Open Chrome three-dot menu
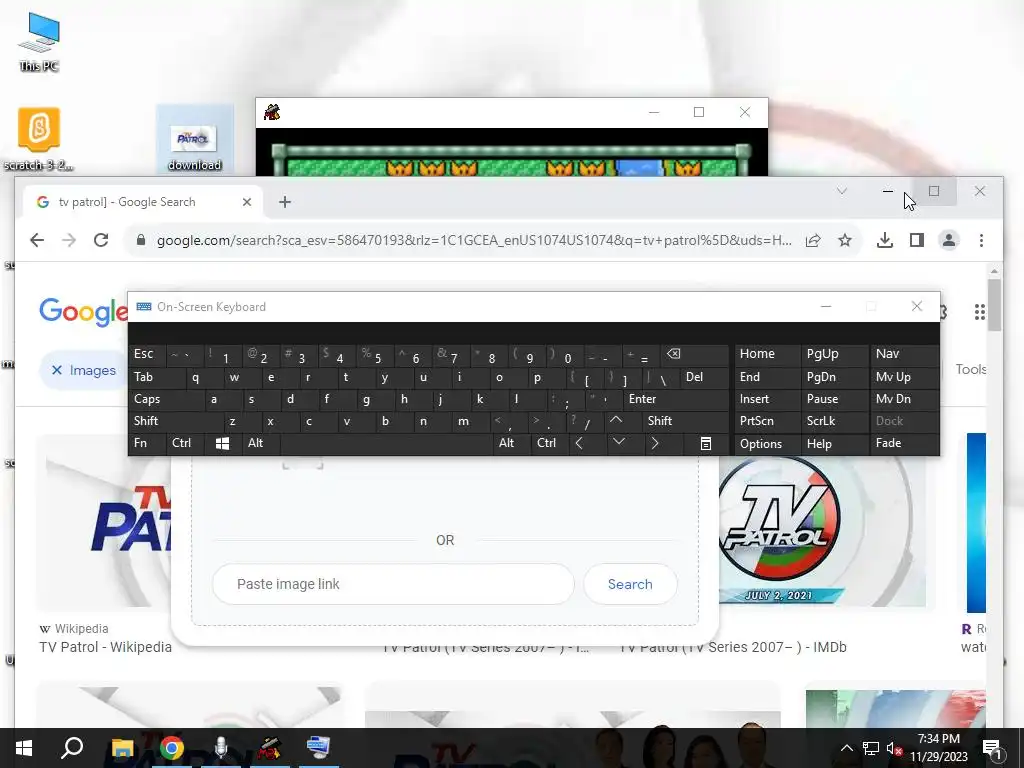 (x=982, y=240)
